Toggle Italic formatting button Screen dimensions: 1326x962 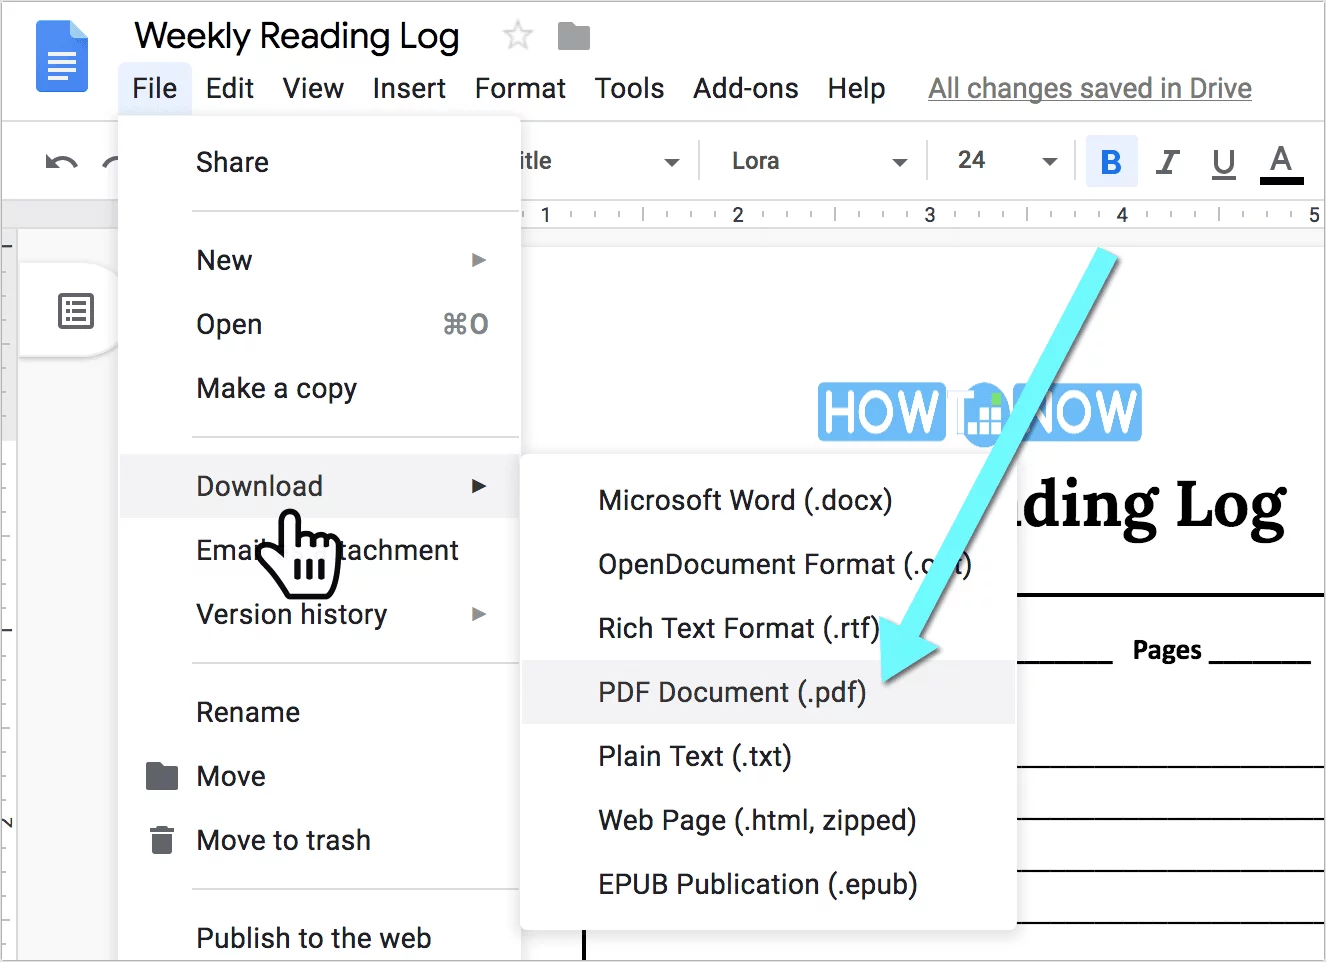click(x=1167, y=161)
